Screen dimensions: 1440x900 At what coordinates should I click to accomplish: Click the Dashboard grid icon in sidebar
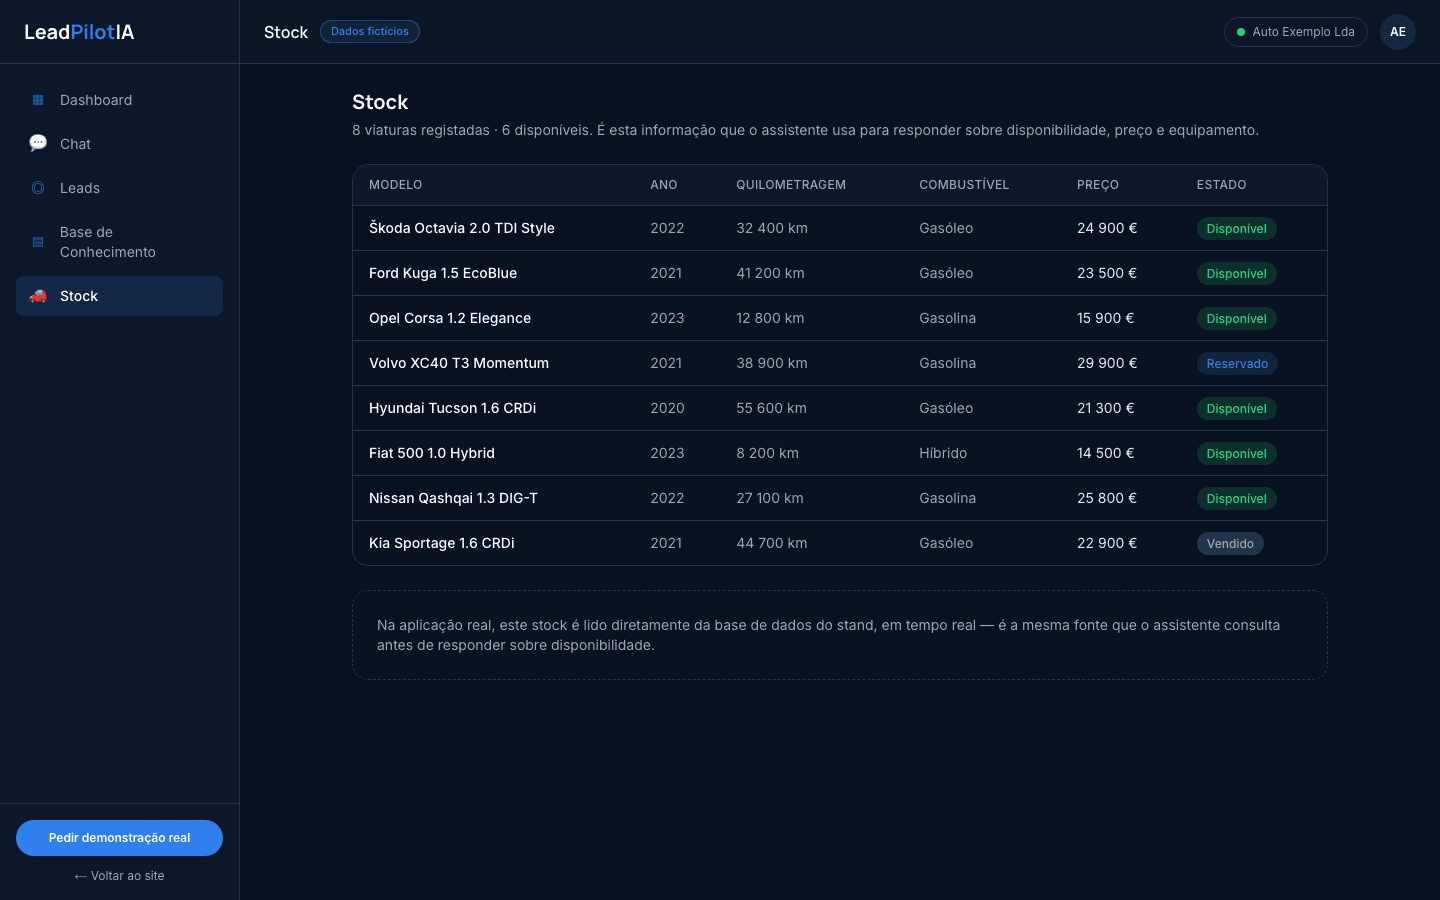pyautogui.click(x=38, y=100)
